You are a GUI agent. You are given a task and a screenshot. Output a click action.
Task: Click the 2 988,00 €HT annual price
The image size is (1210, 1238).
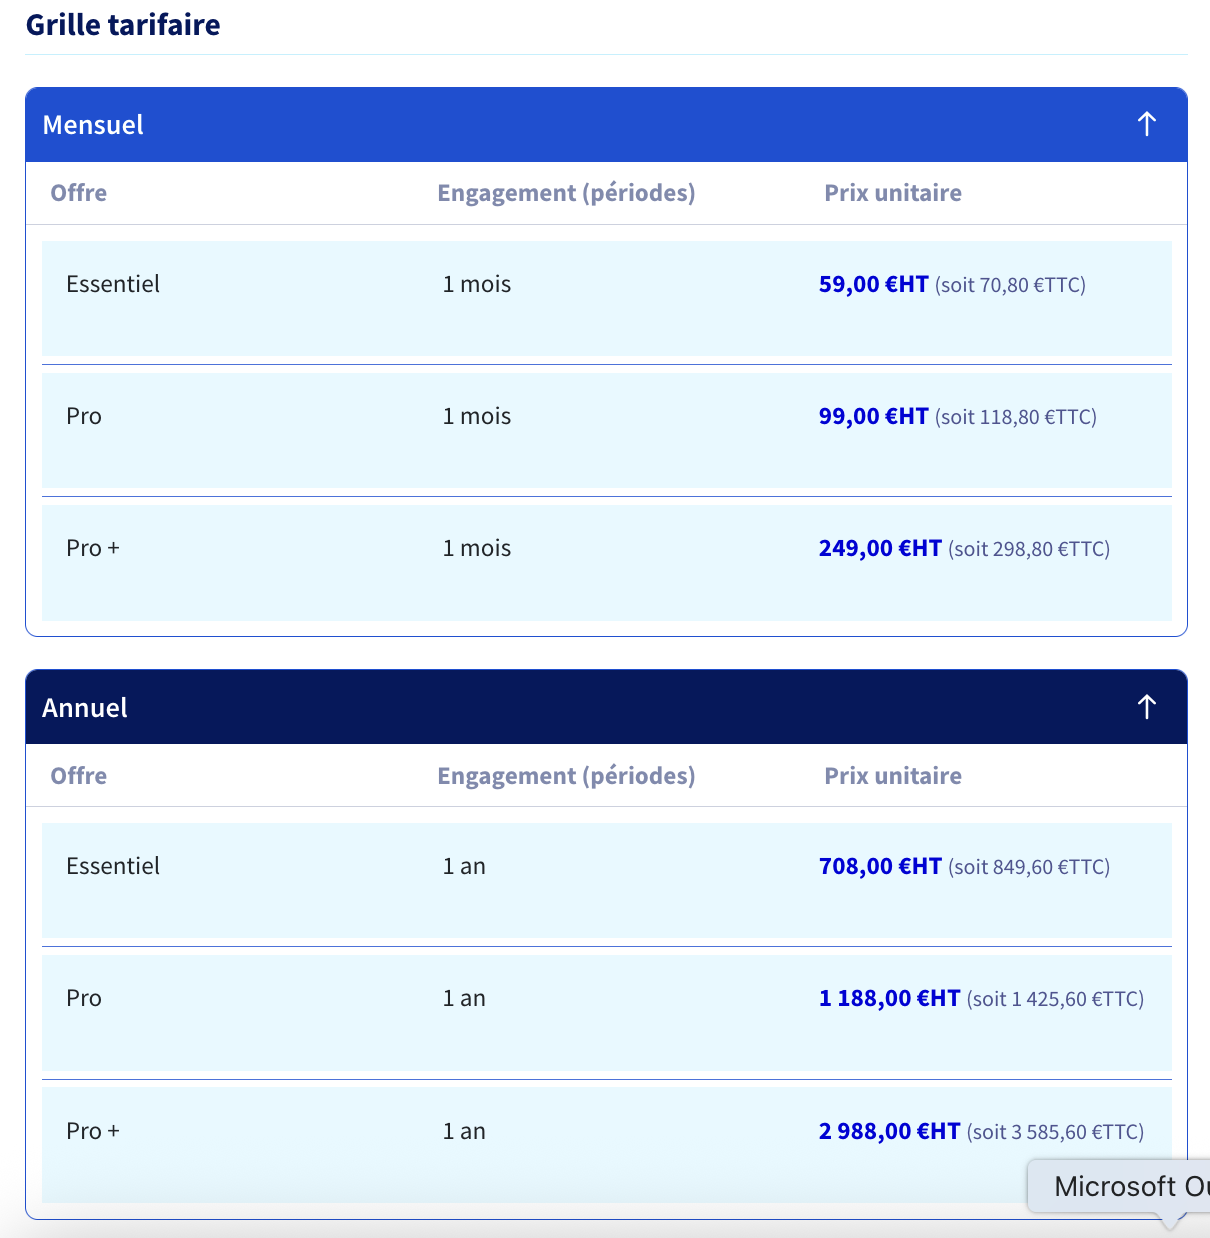(x=889, y=1131)
